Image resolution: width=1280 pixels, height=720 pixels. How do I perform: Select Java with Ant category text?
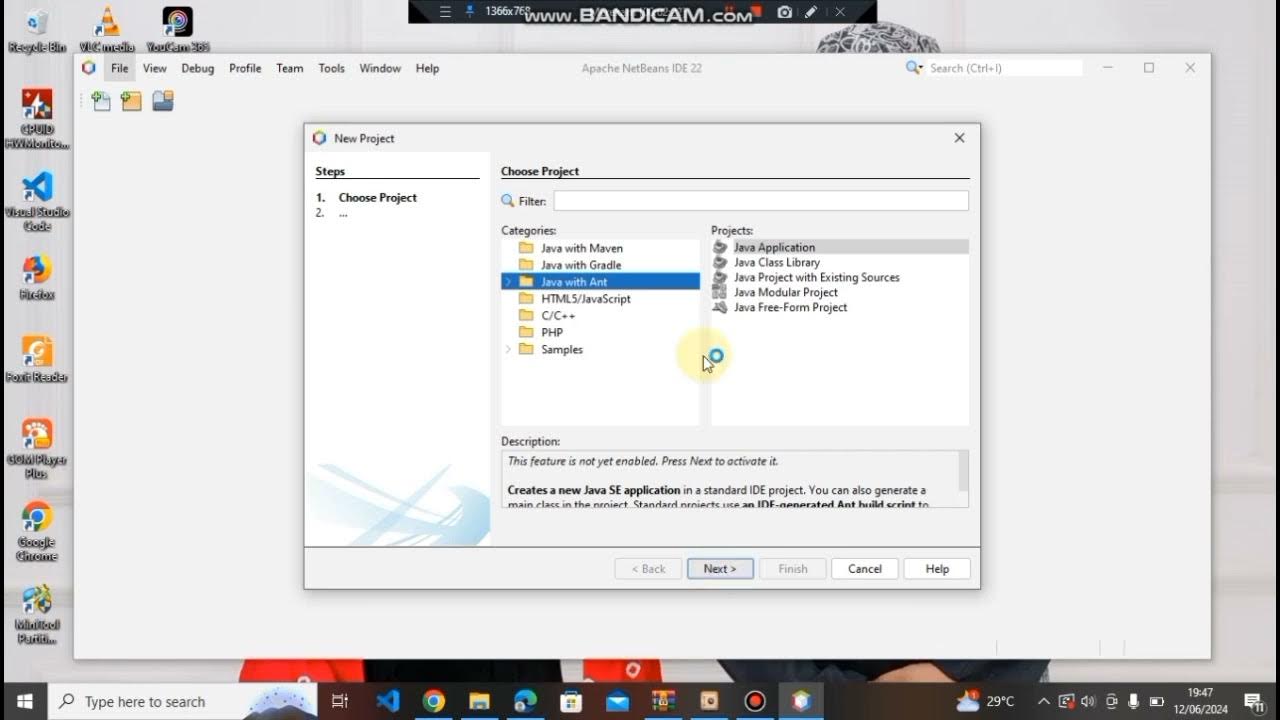574,282
